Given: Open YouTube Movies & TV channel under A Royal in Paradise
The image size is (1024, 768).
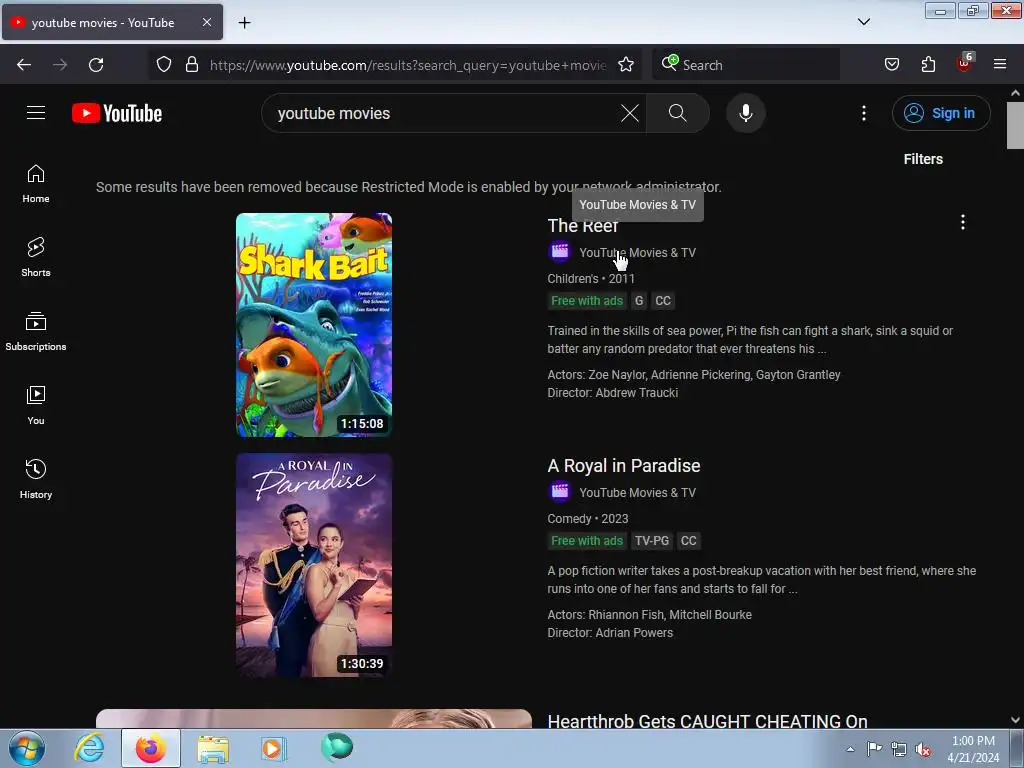Looking at the screenshot, I should point(637,492).
